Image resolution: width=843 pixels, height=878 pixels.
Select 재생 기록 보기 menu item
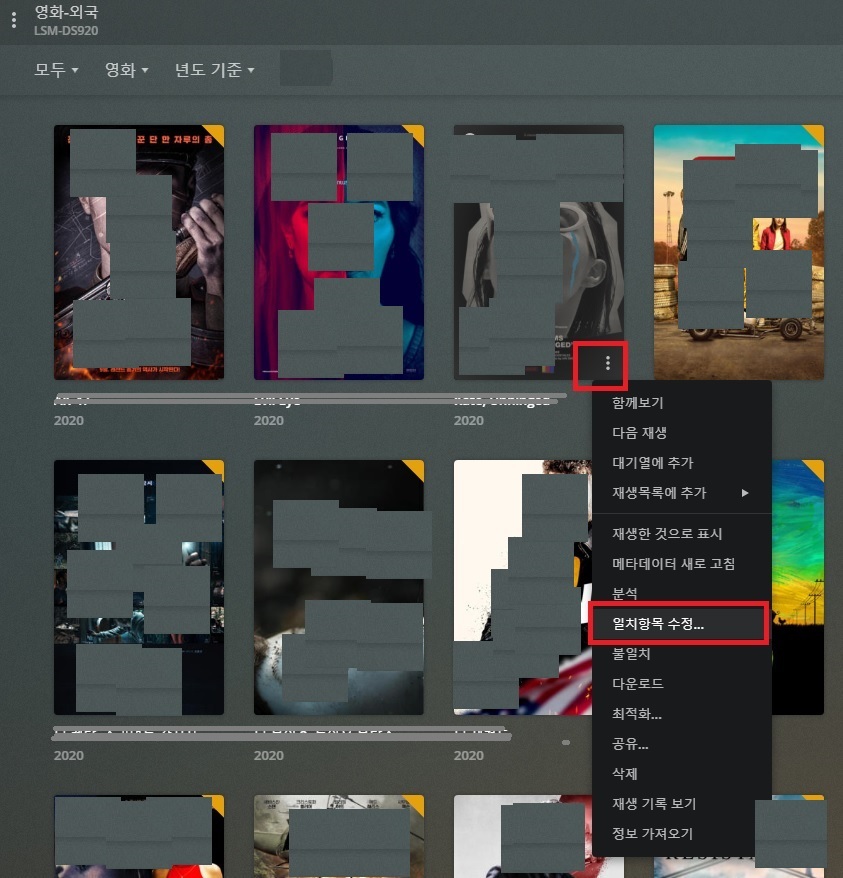[682, 804]
